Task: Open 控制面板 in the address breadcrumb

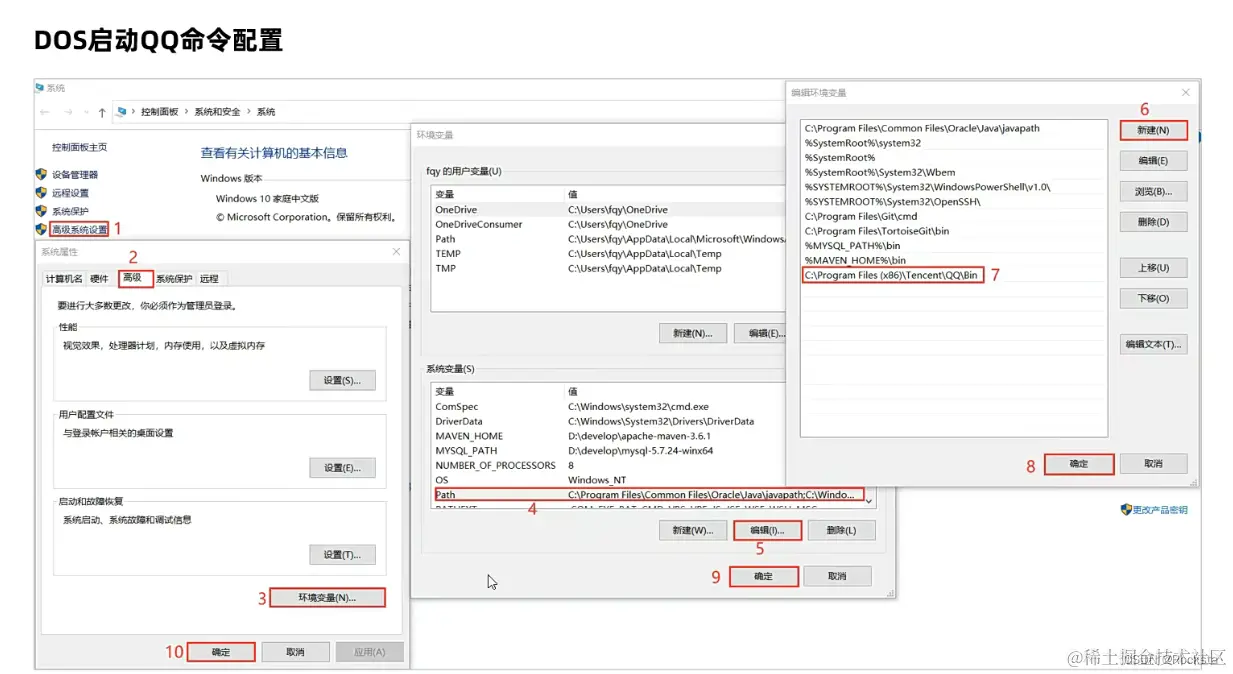Action: click(x=159, y=112)
